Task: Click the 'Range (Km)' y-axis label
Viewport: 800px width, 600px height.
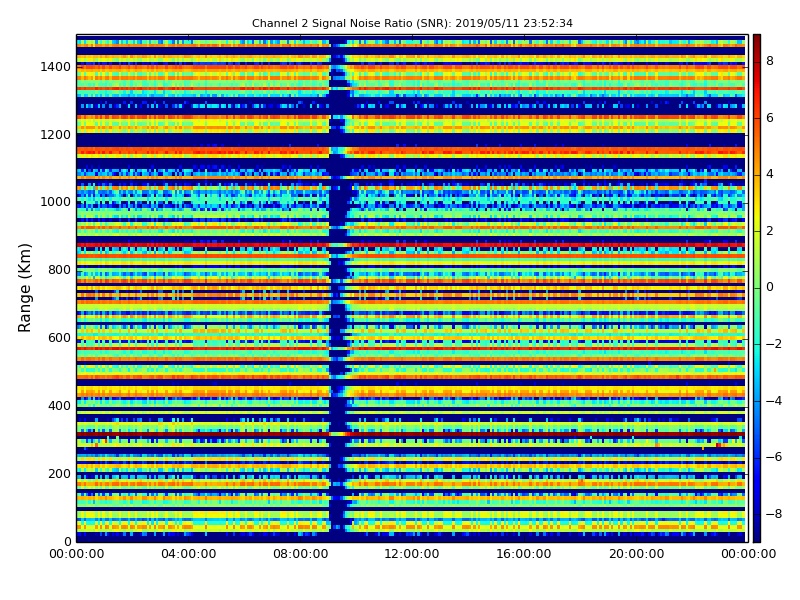Action: (x=24, y=288)
